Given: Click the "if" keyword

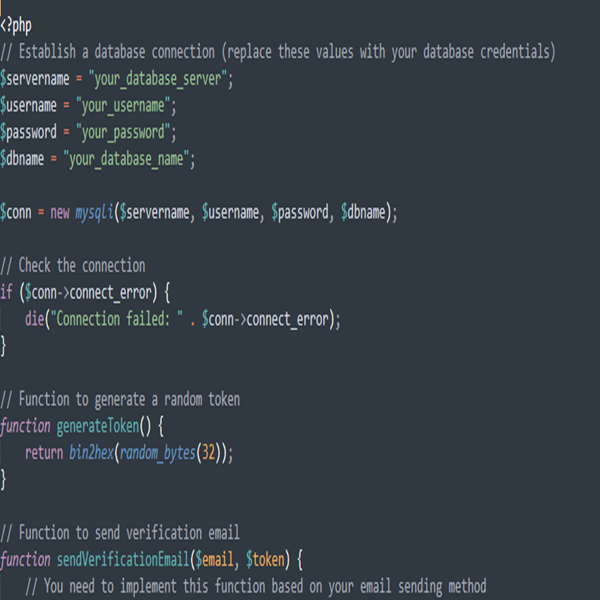Looking at the screenshot, I should [6, 292].
